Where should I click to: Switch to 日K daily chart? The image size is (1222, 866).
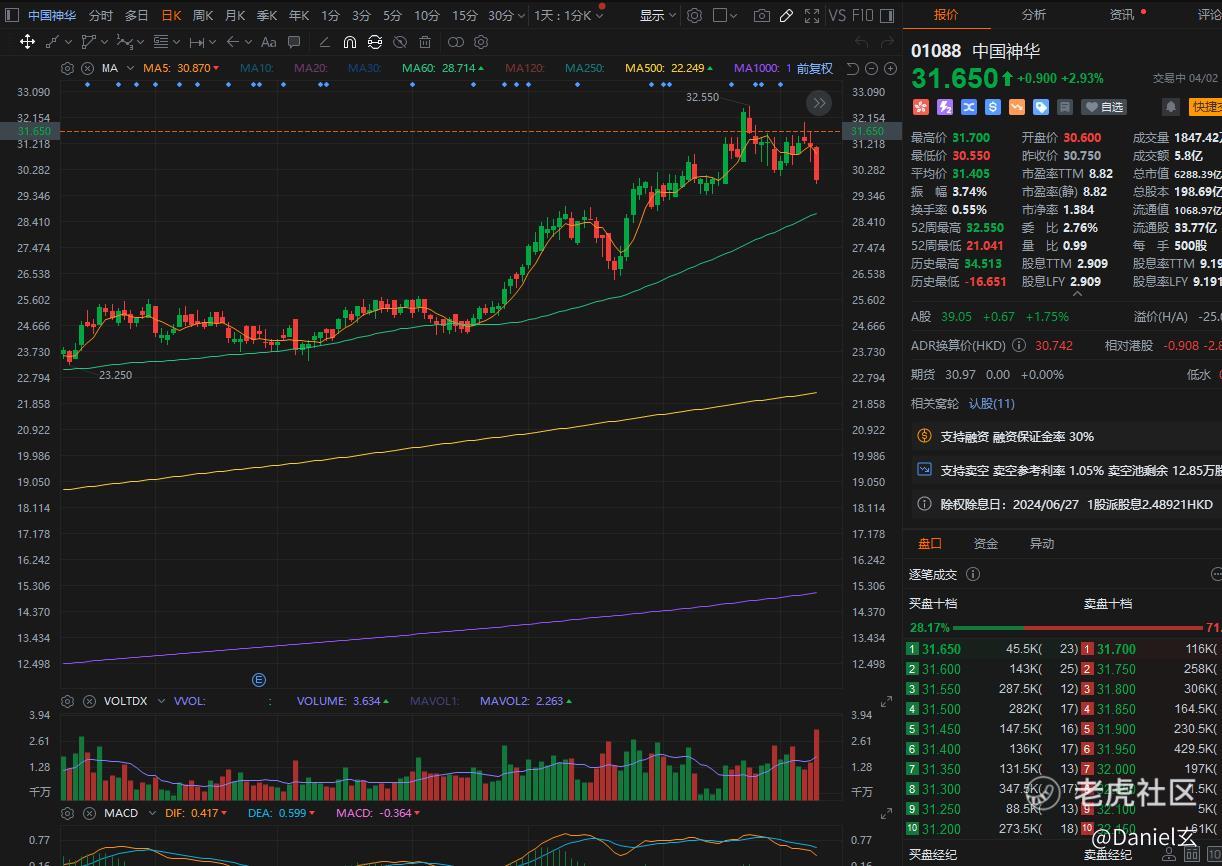171,16
